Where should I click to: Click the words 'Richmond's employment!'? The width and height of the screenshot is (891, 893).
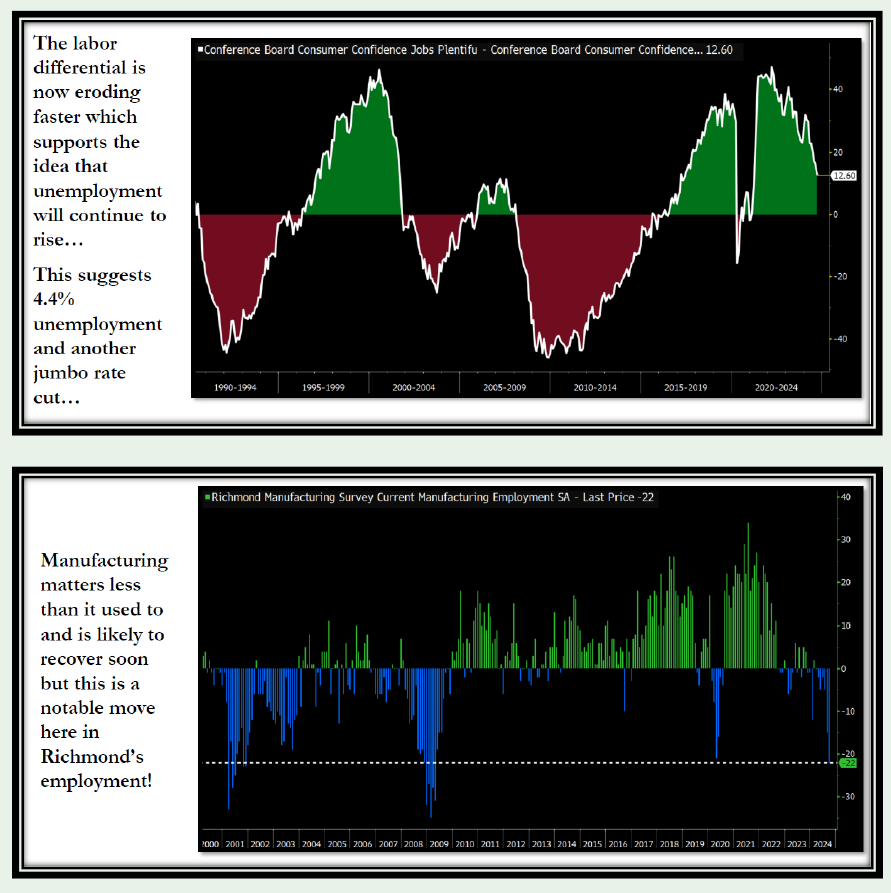tap(96, 768)
